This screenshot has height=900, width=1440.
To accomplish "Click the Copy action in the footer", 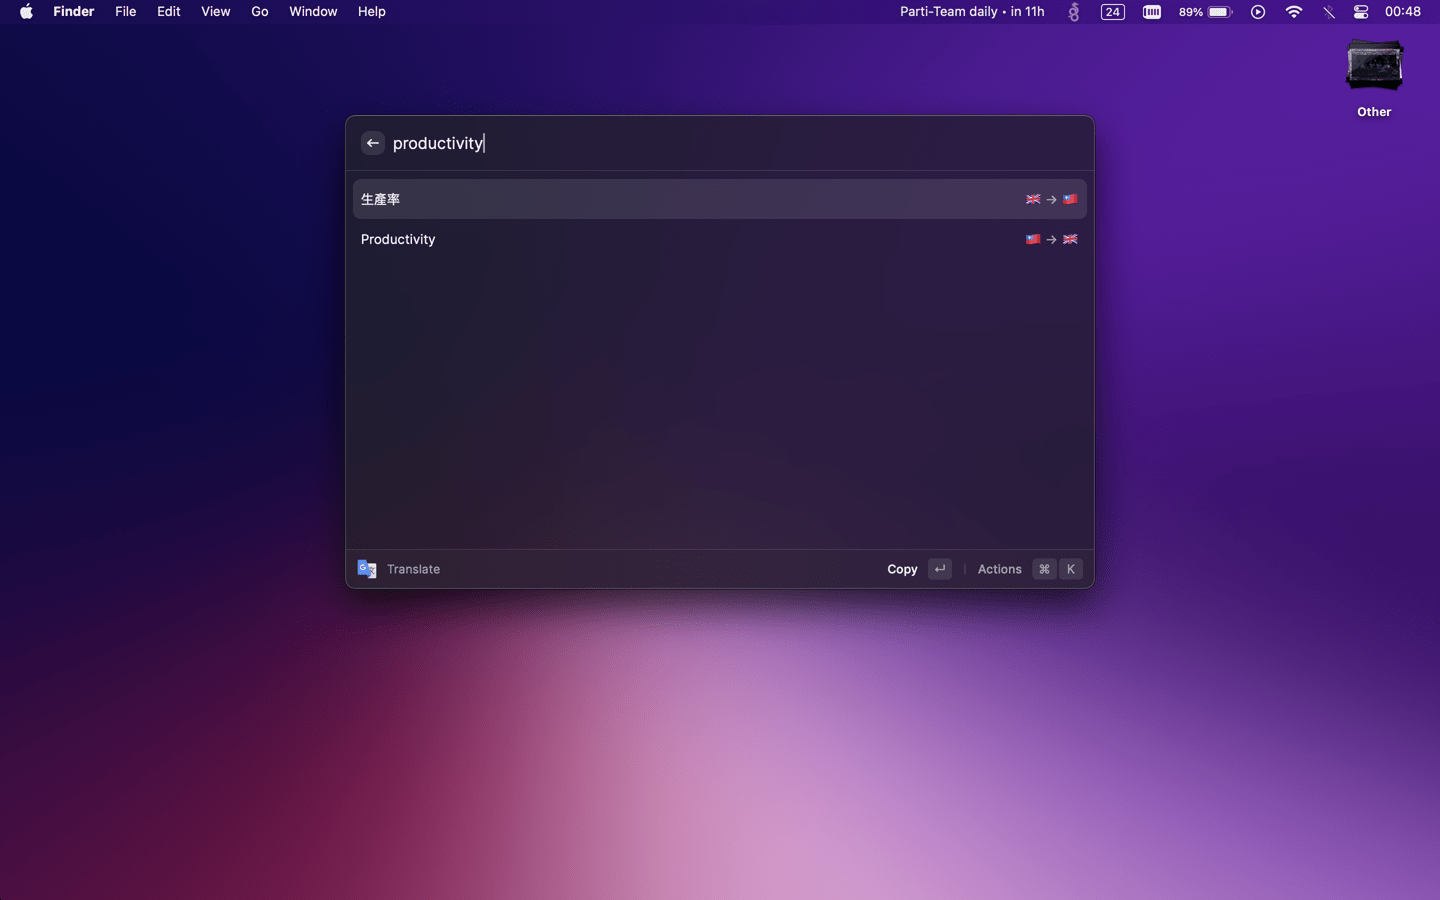I will pos(902,569).
